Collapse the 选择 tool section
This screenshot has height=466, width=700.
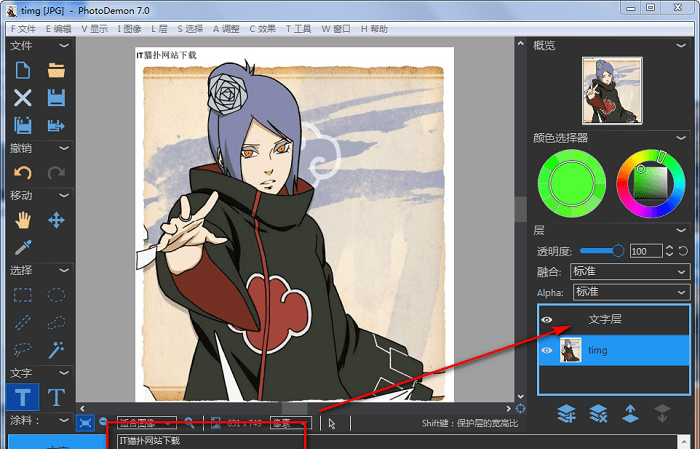click(x=64, y=270)
